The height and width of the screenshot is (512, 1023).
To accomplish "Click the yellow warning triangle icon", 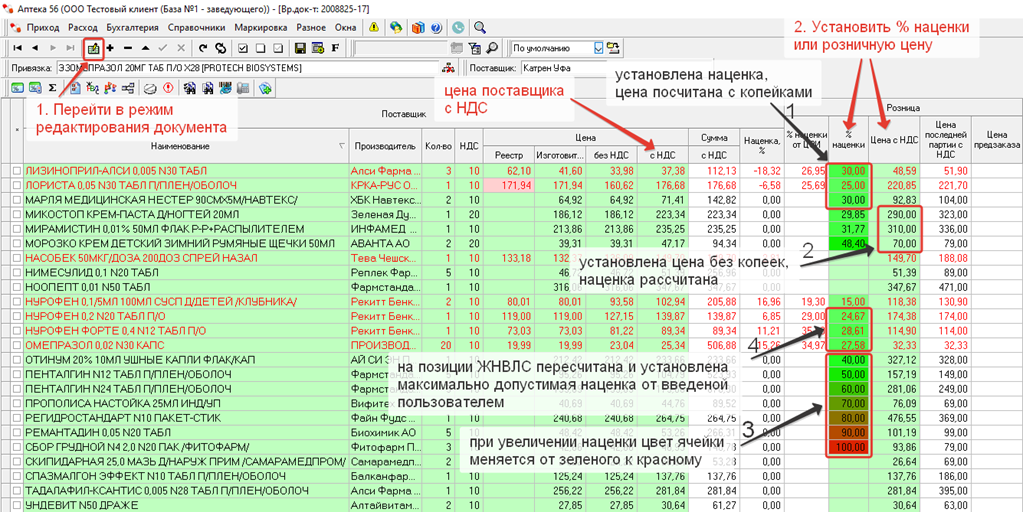I will point(374,27).
